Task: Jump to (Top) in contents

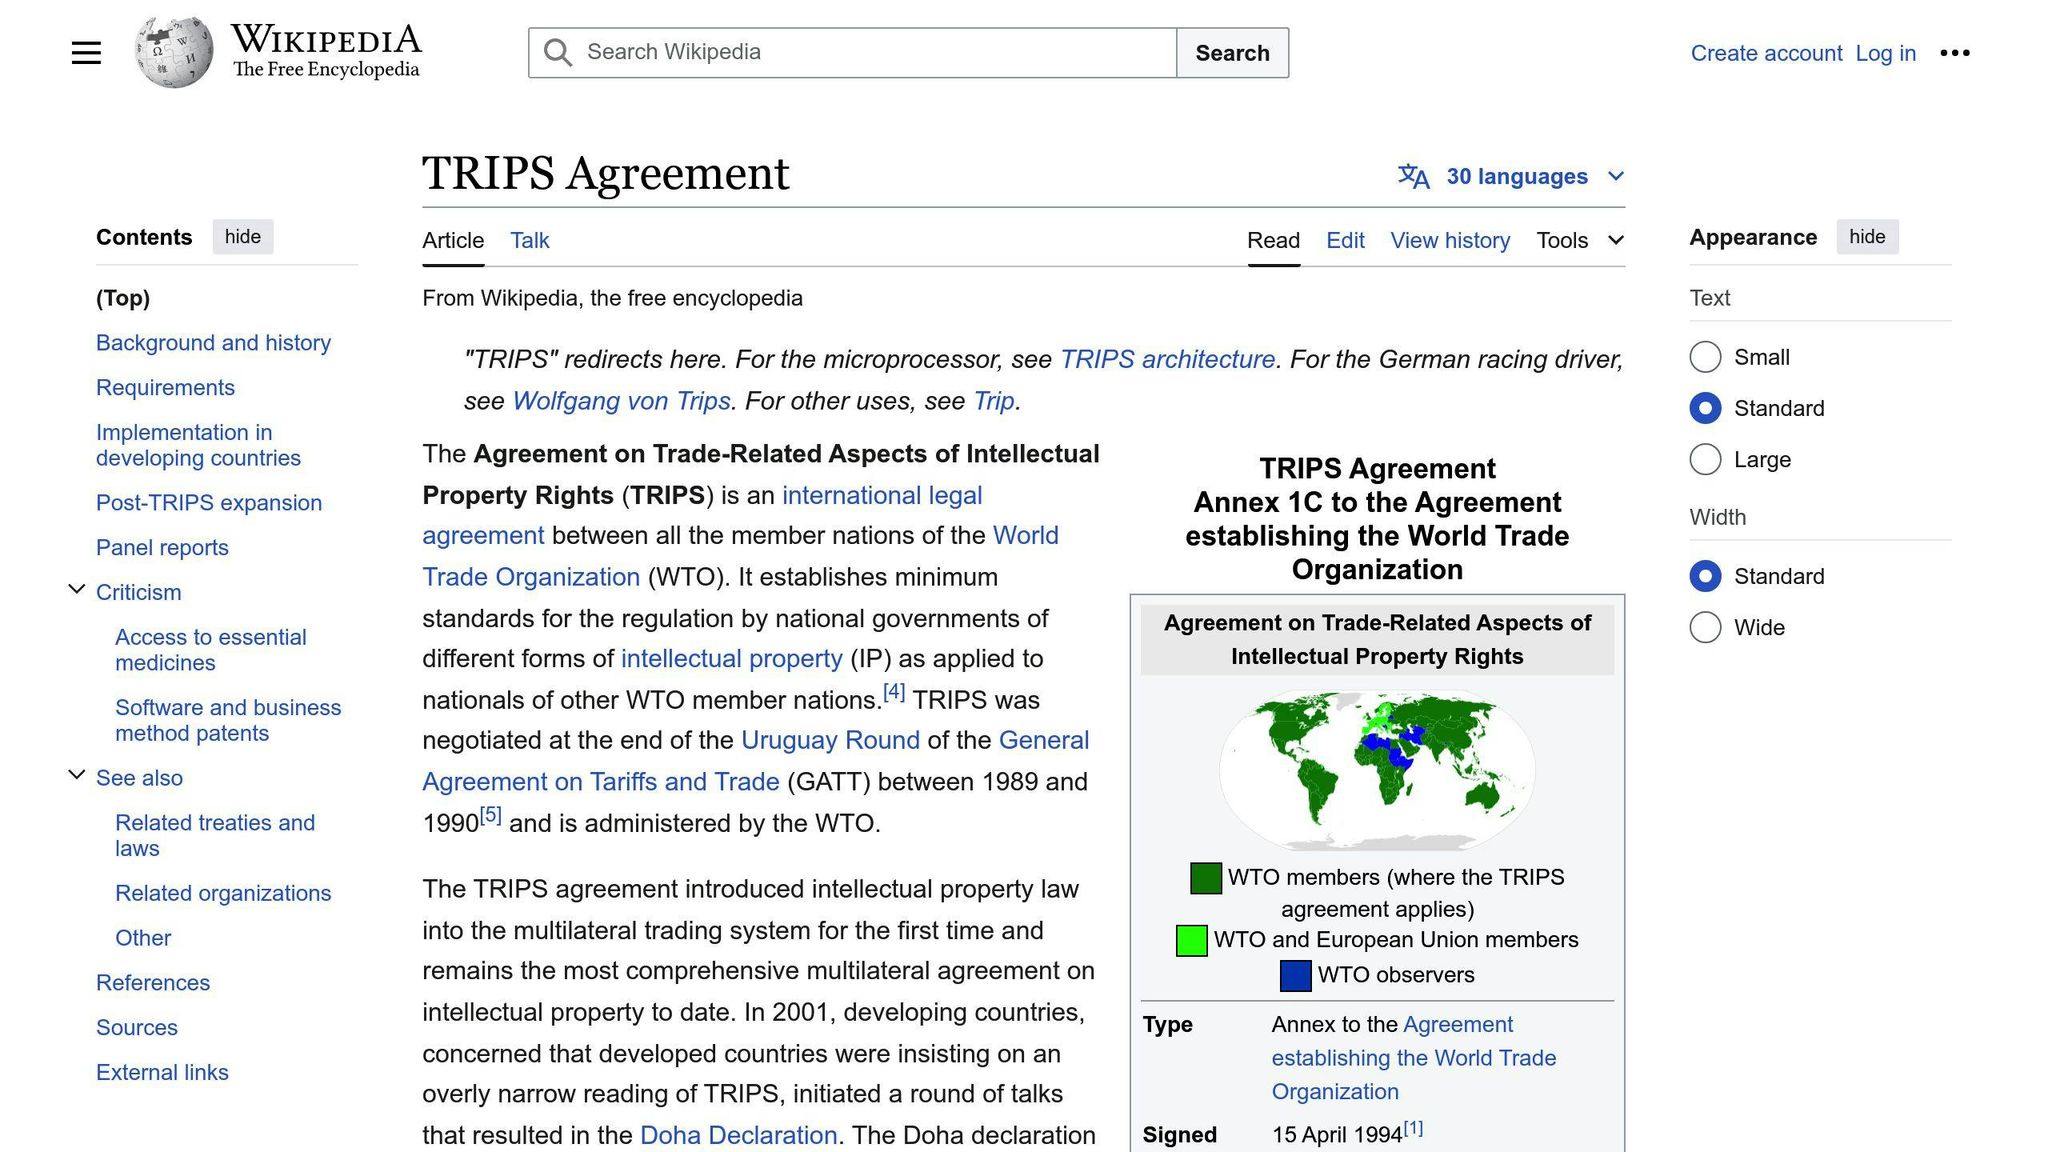Action: pos(123,298)
